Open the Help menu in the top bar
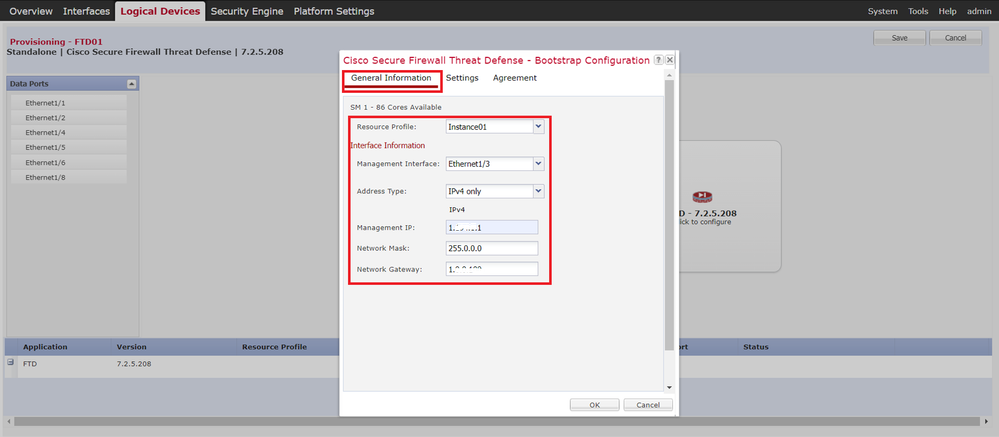 pos(947,11)
